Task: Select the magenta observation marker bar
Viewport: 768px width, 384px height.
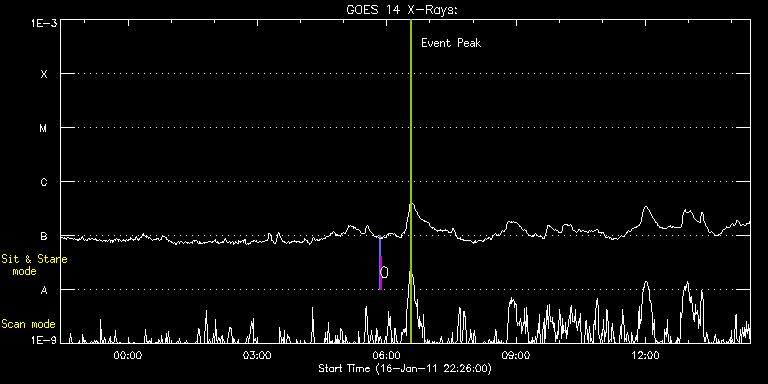Action: pos(381,272)
